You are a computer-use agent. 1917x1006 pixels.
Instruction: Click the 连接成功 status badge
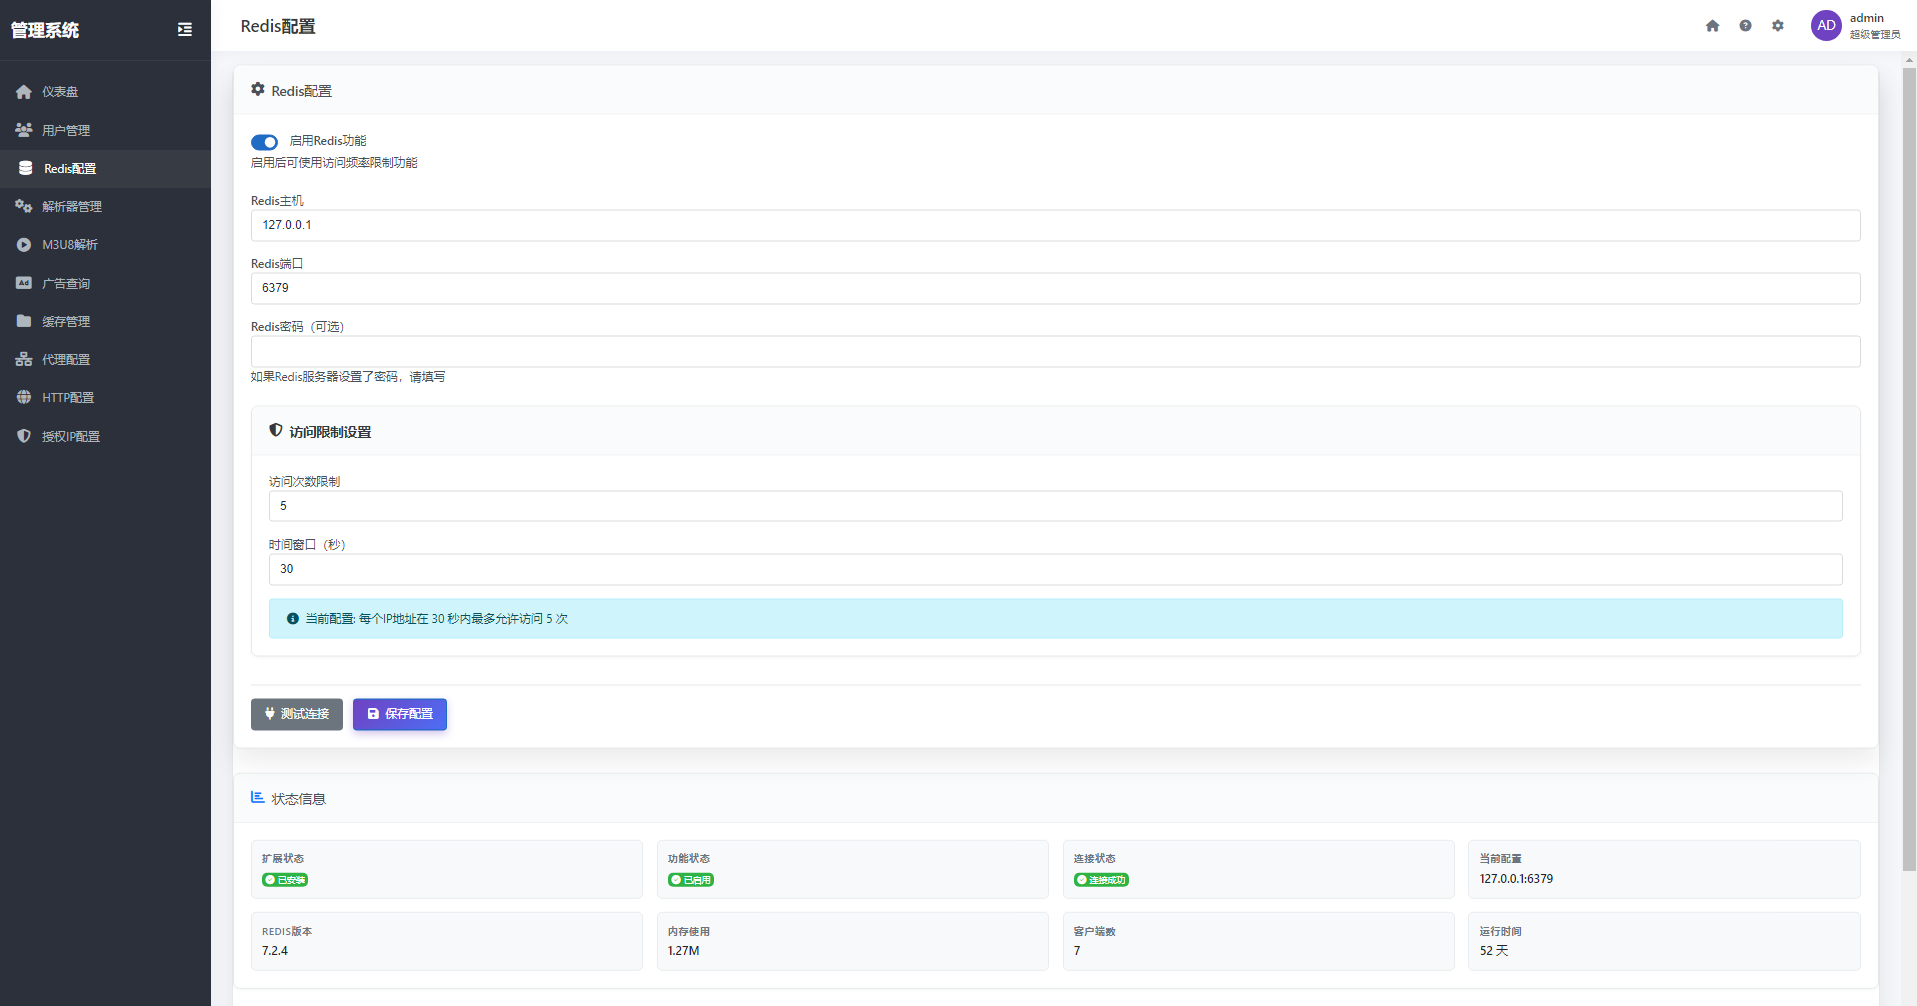coord(1101,880)
